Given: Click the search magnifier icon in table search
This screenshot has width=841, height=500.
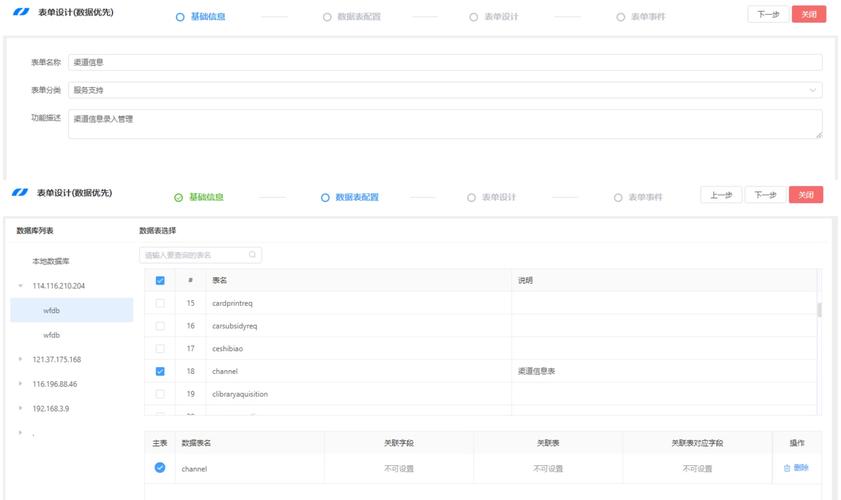Looking at the screenshot, I should click(252, 255).
